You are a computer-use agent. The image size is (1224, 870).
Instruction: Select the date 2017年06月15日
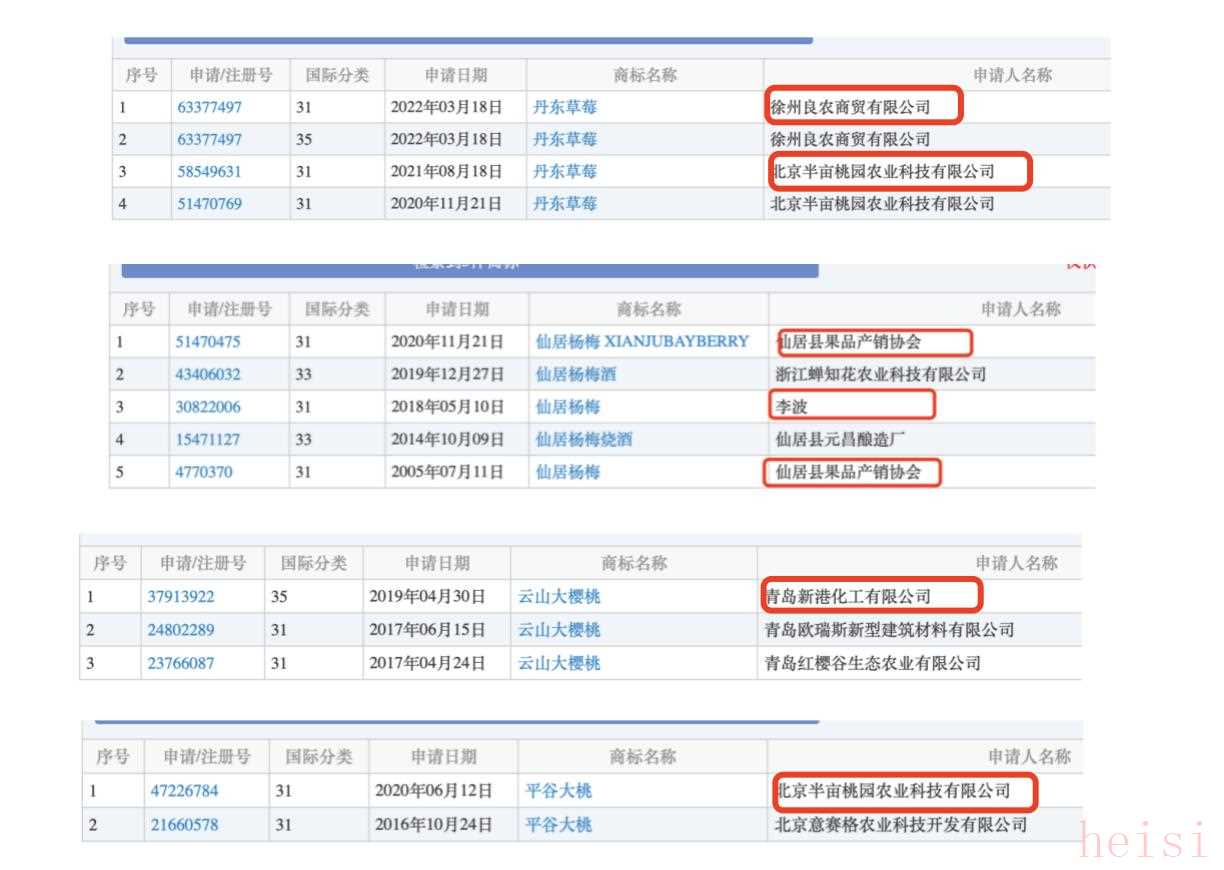tap(428, 630)
